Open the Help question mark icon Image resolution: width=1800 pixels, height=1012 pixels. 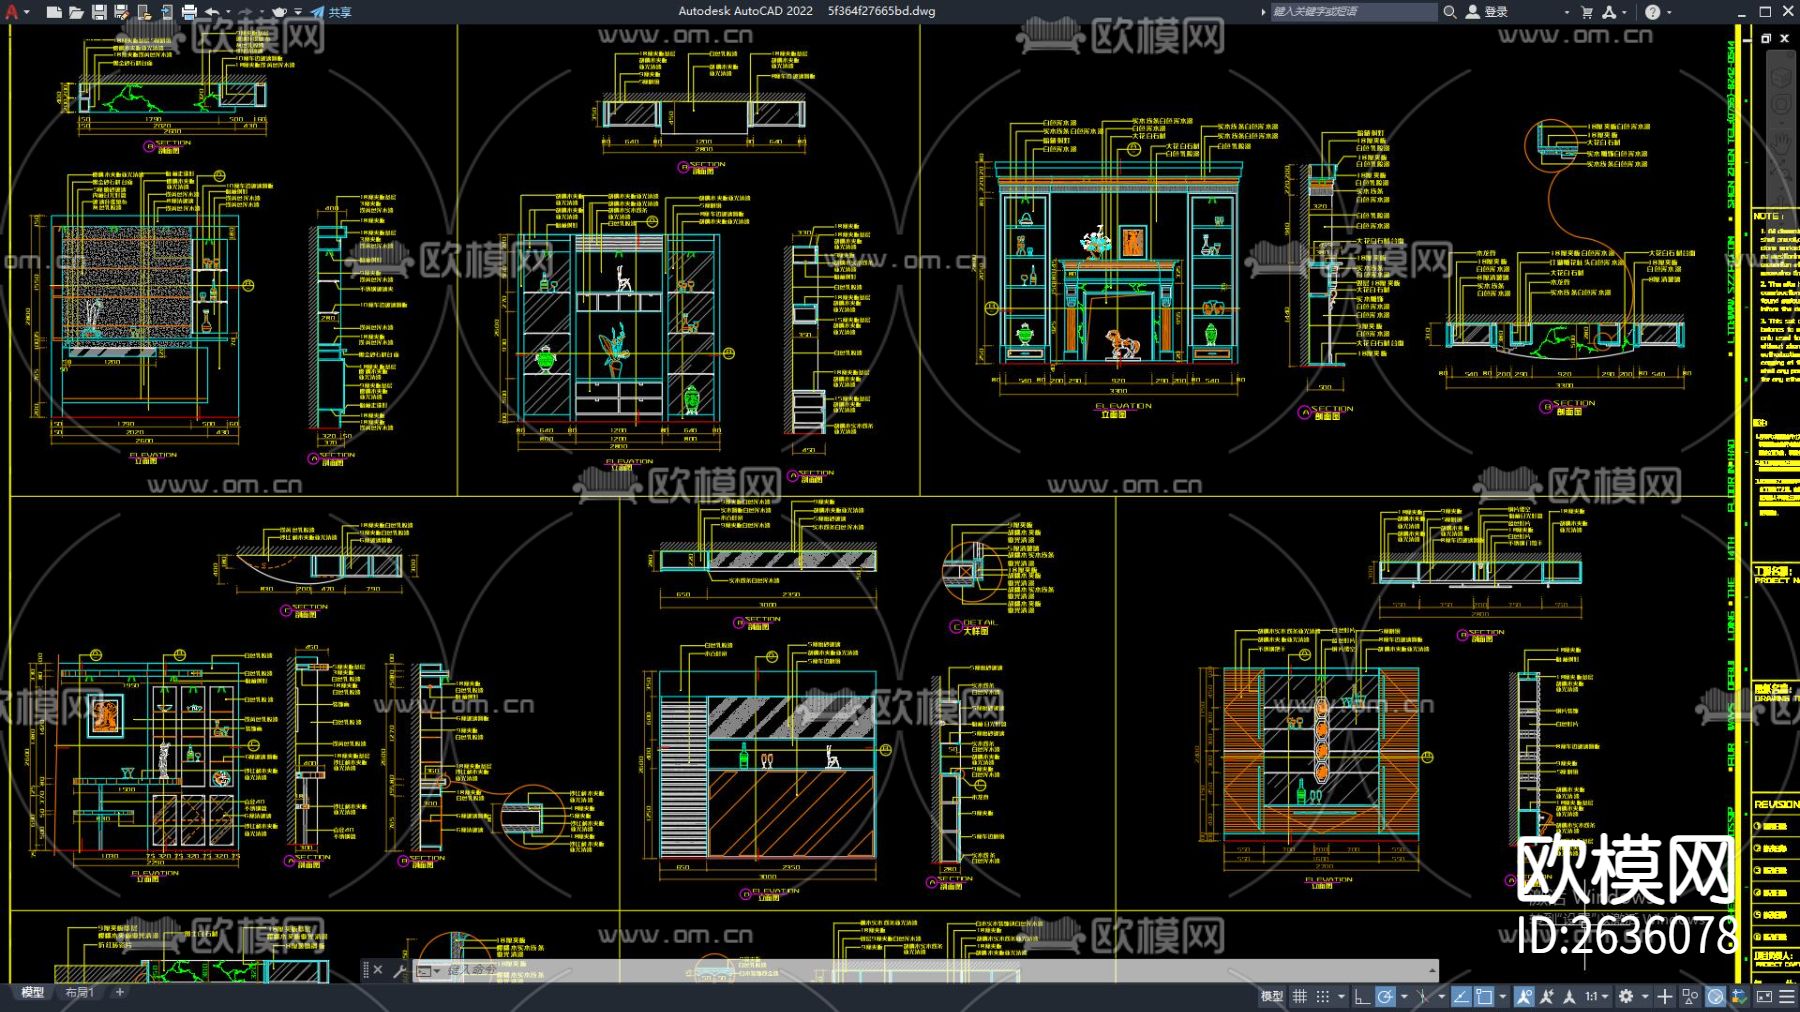tap(1652, 12)
